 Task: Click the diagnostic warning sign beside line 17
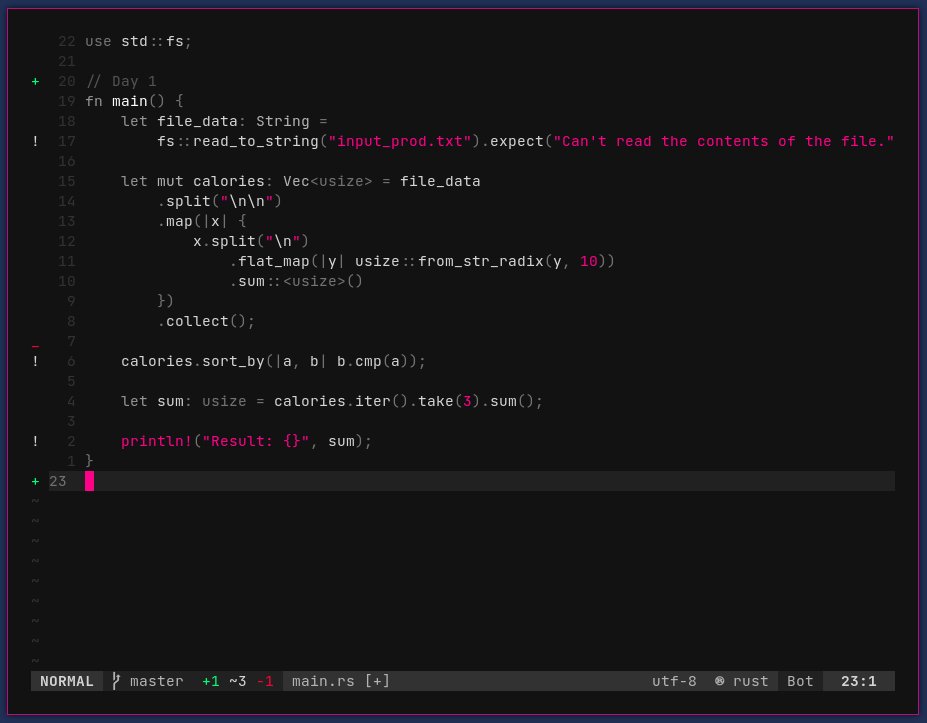[35, 141]
